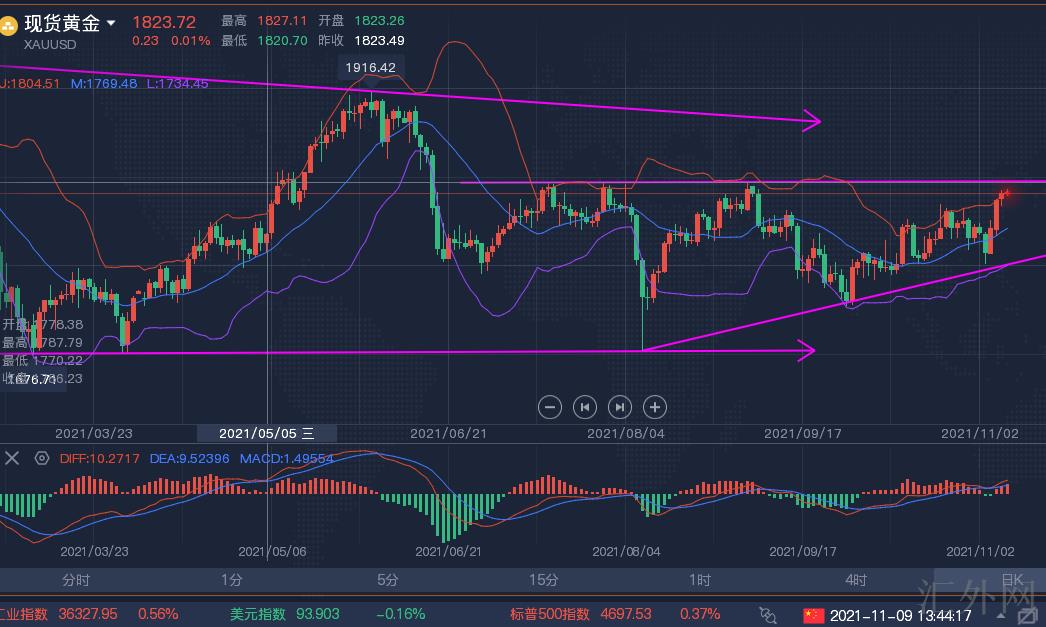Select the 5分 timeframe tab
The image size is (1046, 627).
pyautogui.click(x=388, y=580)
